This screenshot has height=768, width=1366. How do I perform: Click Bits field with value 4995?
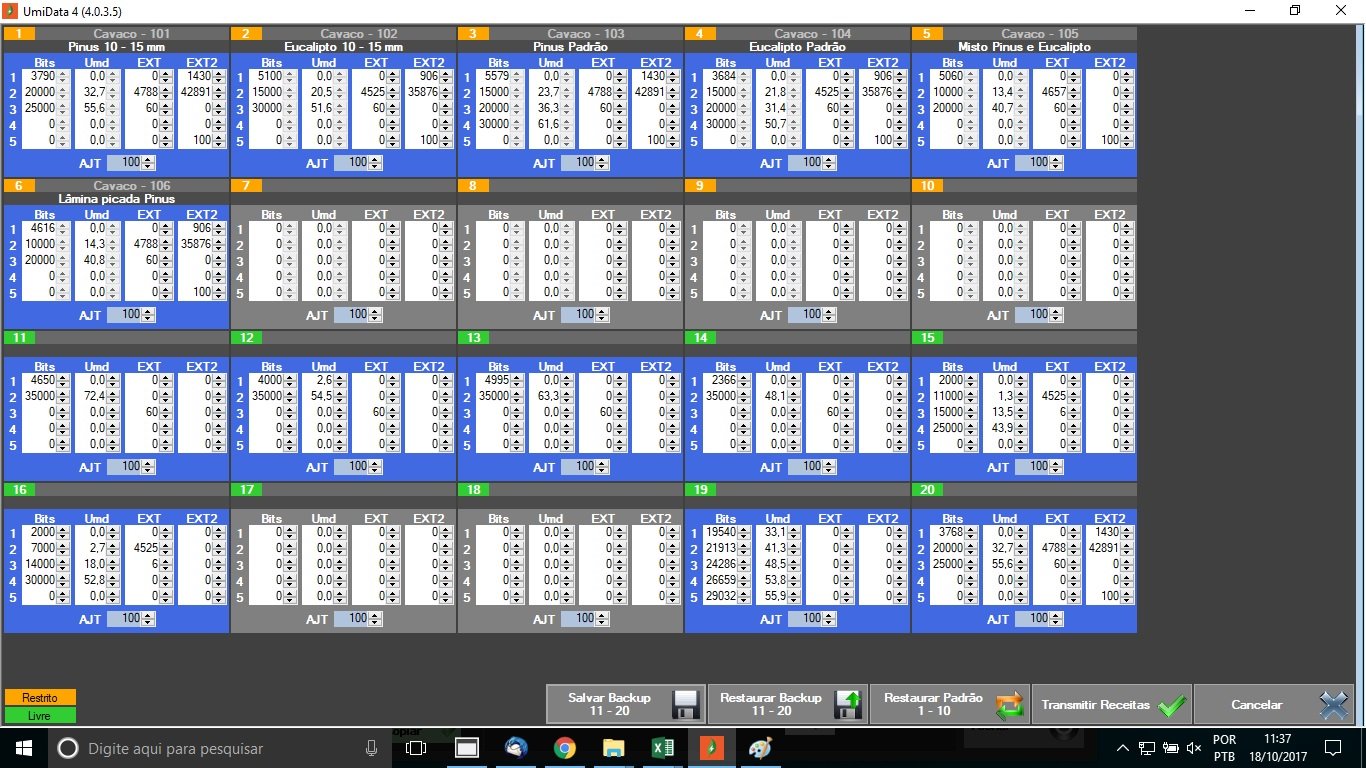click(x=501, y=380)
